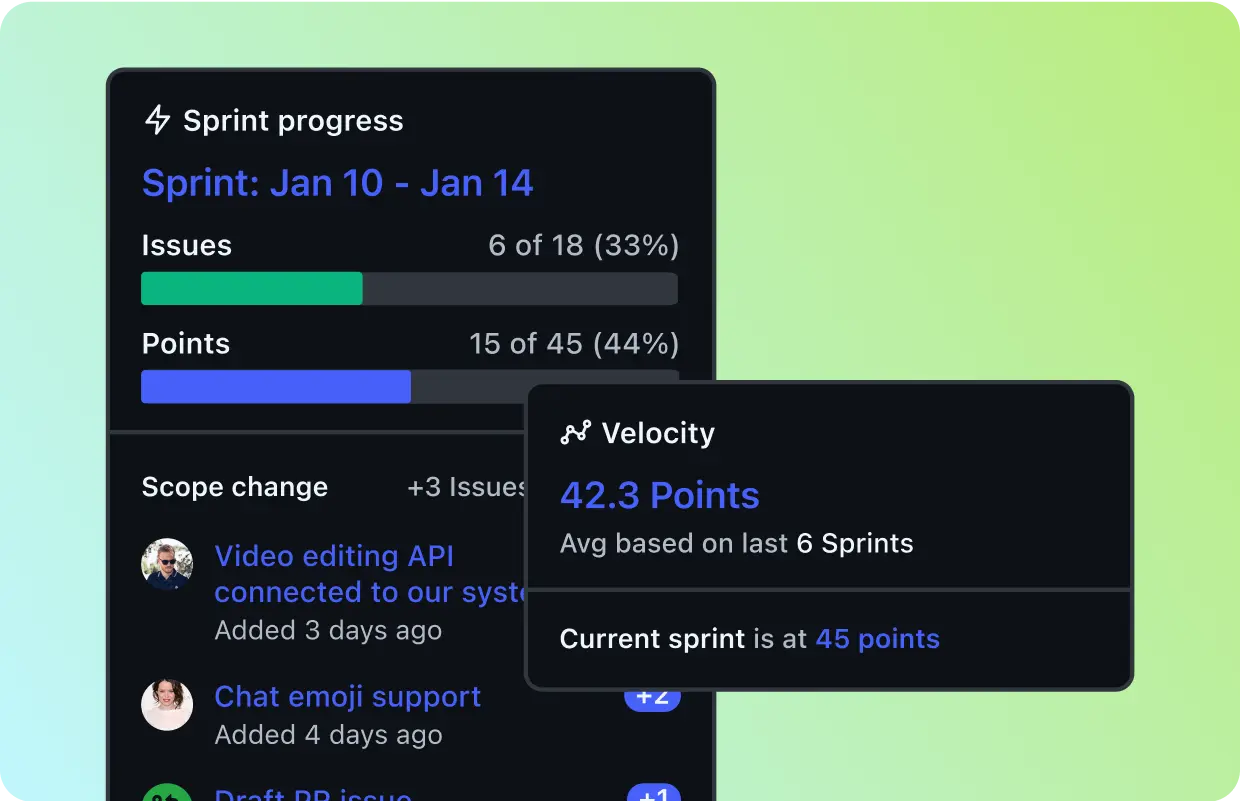Open the Chat emoji support issue
The height and width of the screenshot is (801, 1240).
pyautogui.click(x=347, y=696)
